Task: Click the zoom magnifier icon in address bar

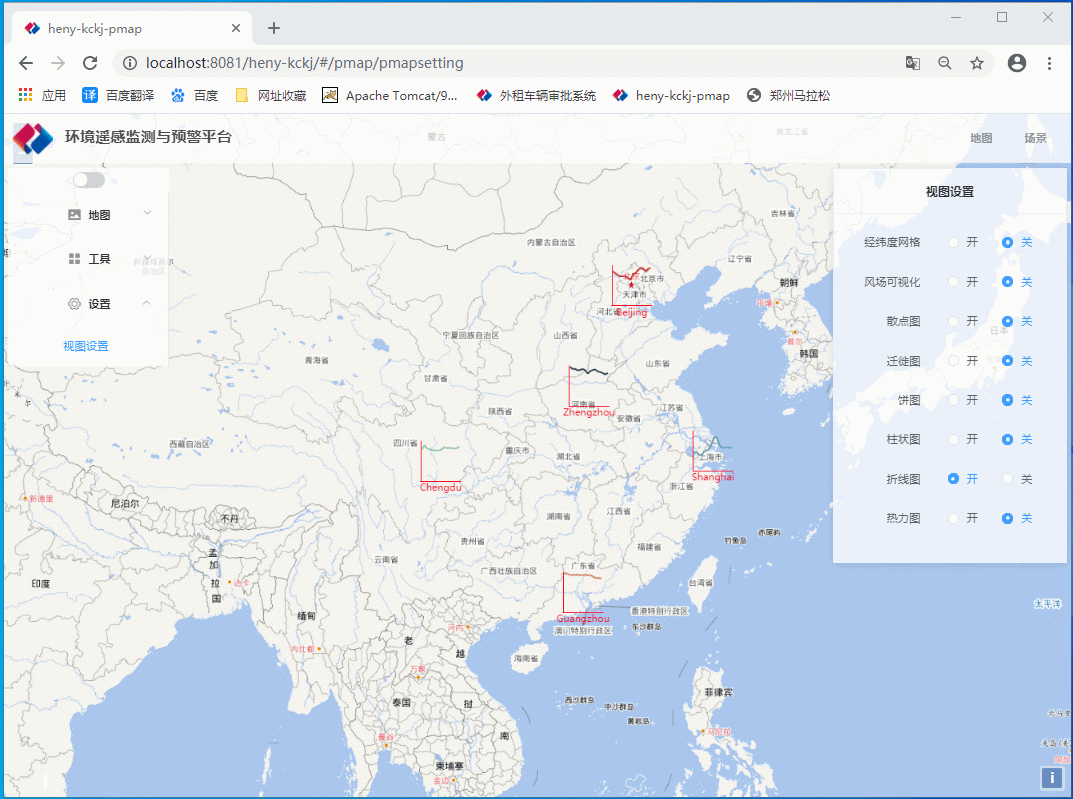Action: pos(944,63)
